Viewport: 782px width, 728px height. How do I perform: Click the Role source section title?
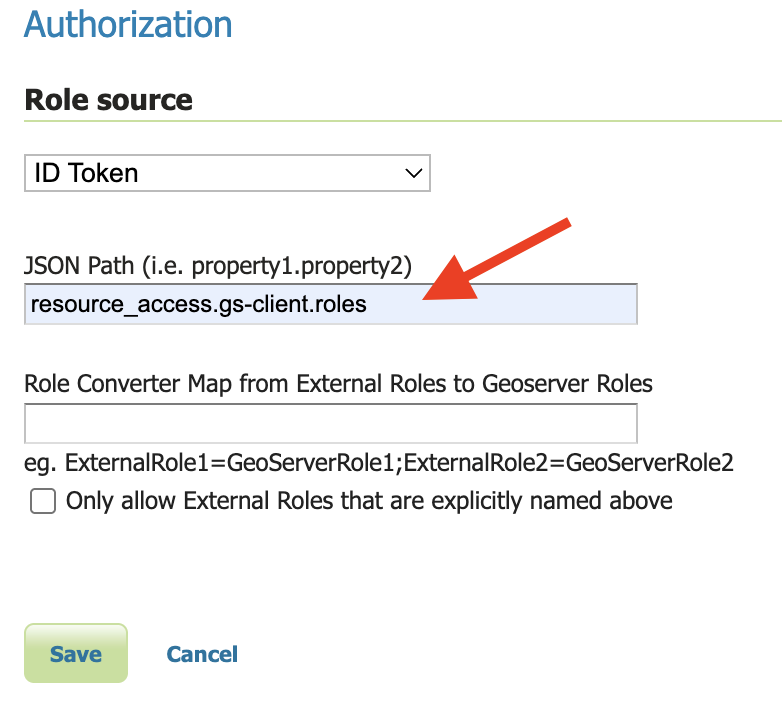point(108,100)
